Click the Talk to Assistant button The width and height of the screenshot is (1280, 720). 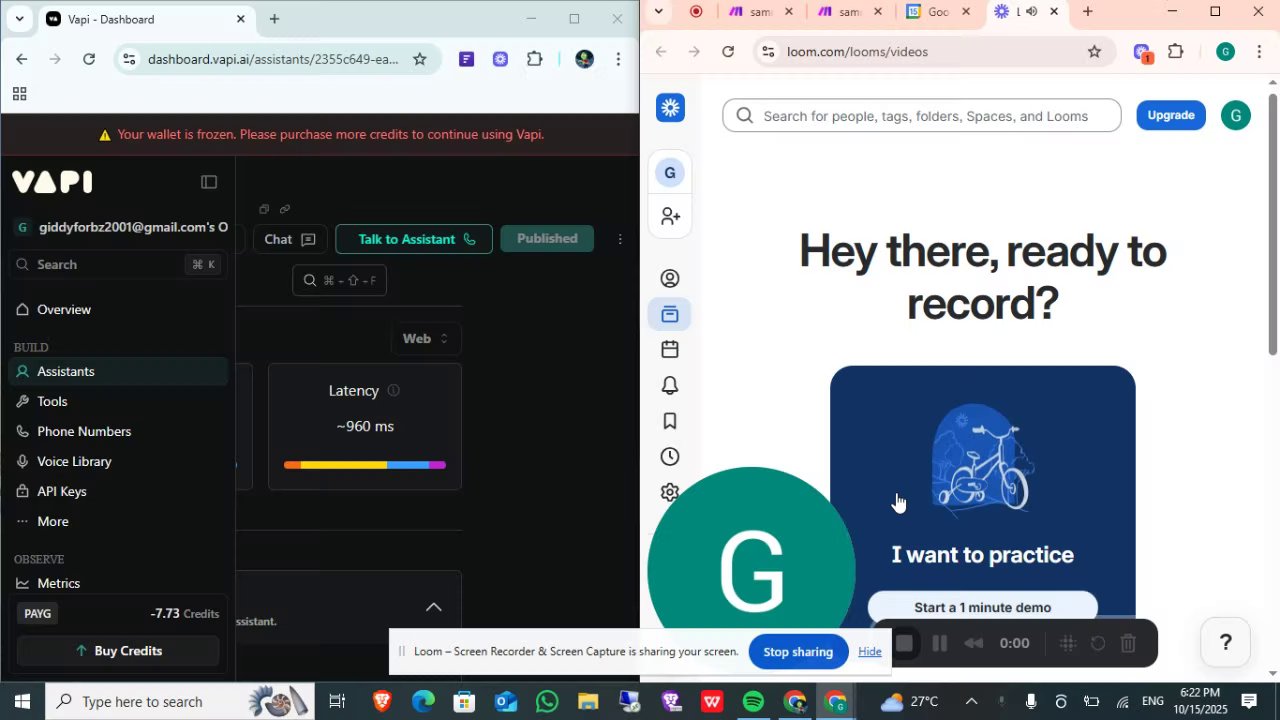(x=414, y=239)
